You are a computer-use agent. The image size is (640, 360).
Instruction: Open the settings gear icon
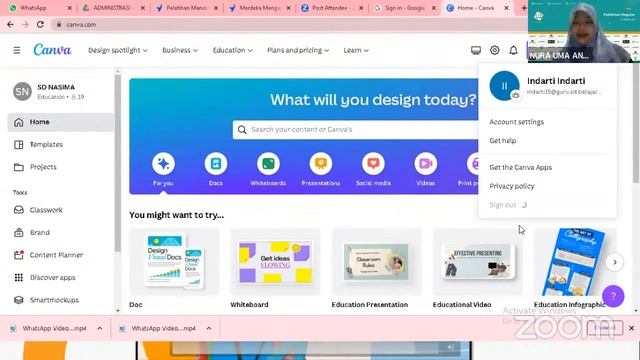[494, 50]
